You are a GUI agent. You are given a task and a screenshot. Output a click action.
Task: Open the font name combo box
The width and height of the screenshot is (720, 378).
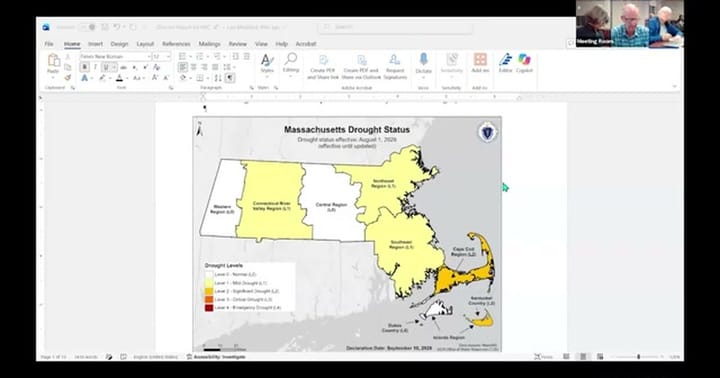point(115,56)
